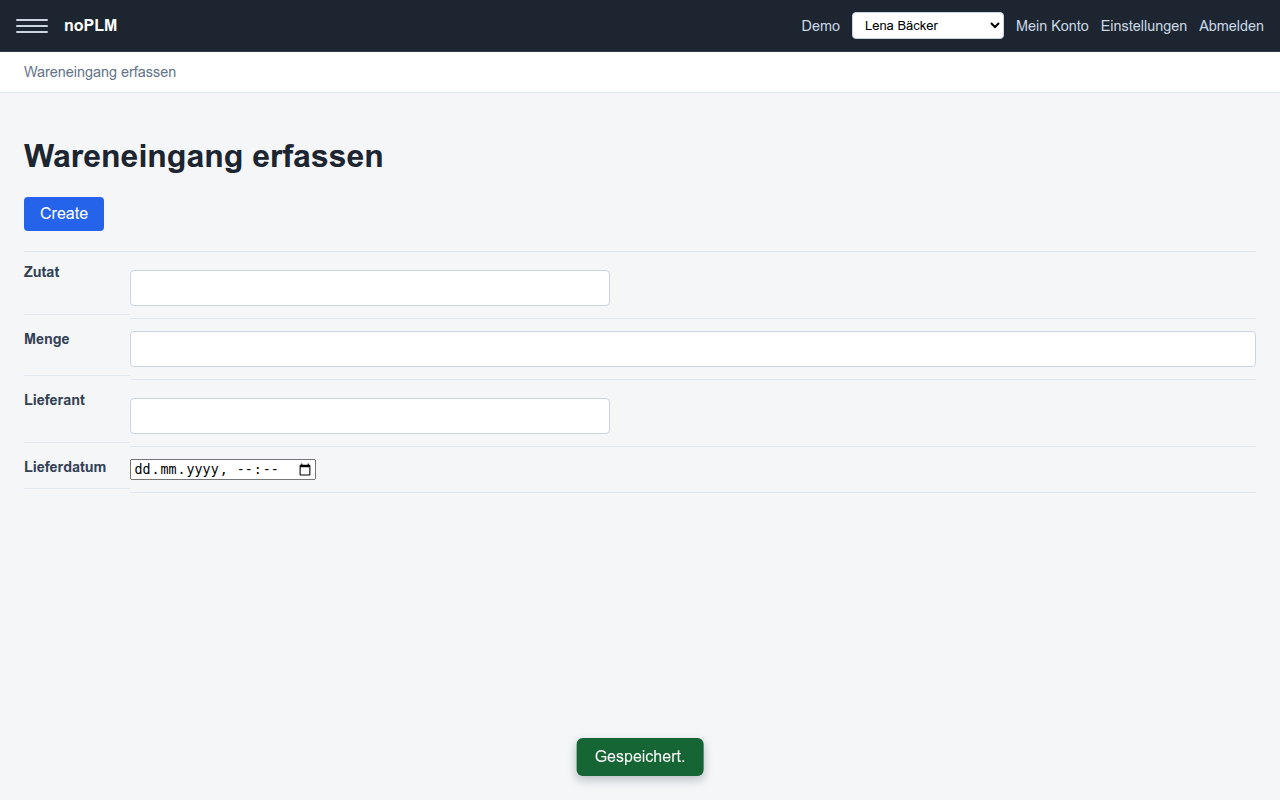Focus the Menge input field
The width and height of the screenshot is (1280, 800).
693,349
